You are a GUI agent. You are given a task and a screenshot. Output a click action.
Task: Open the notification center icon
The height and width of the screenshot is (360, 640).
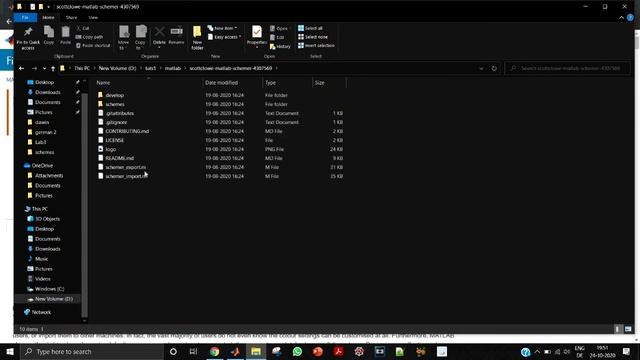click(x=627, y=351)
